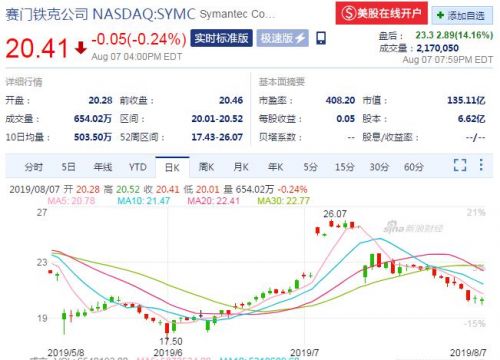The height and width of the screenshot is (360, 500).
Task: Select the 分时 chart tab
Action: click(34, 167)
